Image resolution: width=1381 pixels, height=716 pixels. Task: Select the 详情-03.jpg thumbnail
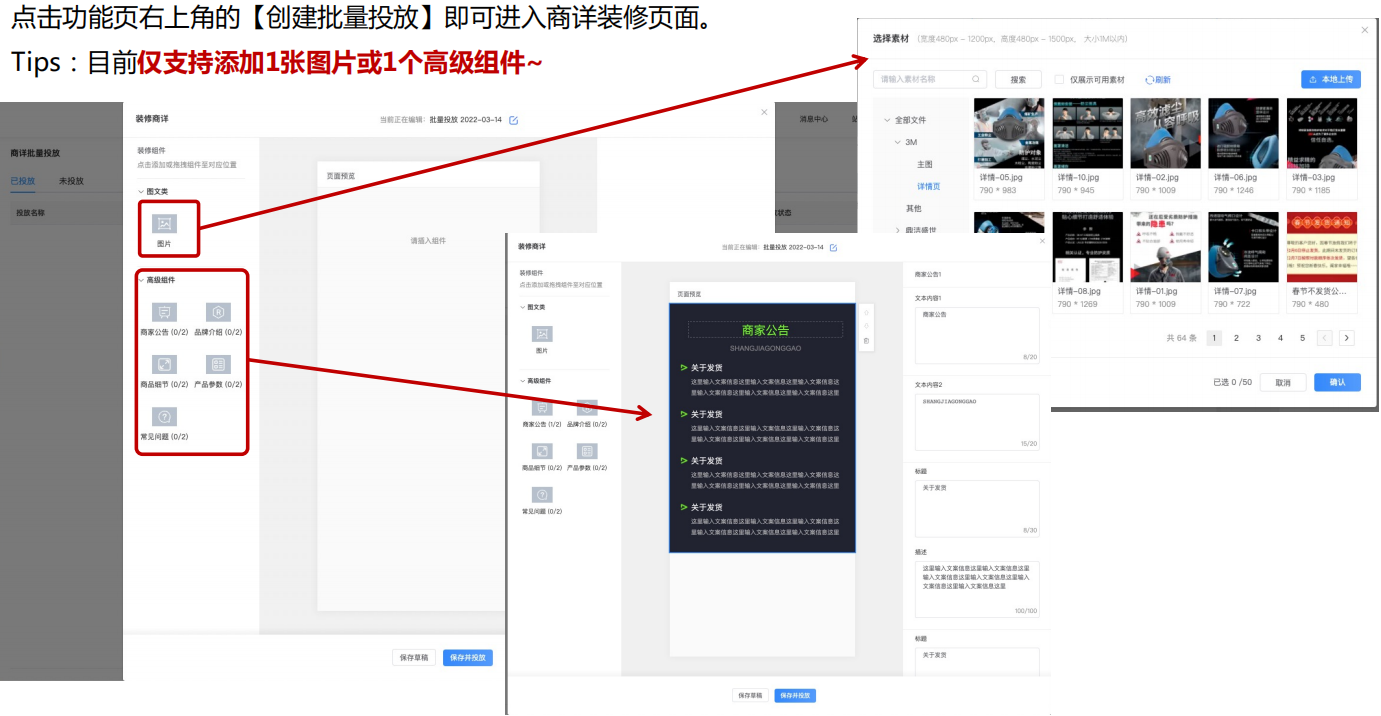1322,133
